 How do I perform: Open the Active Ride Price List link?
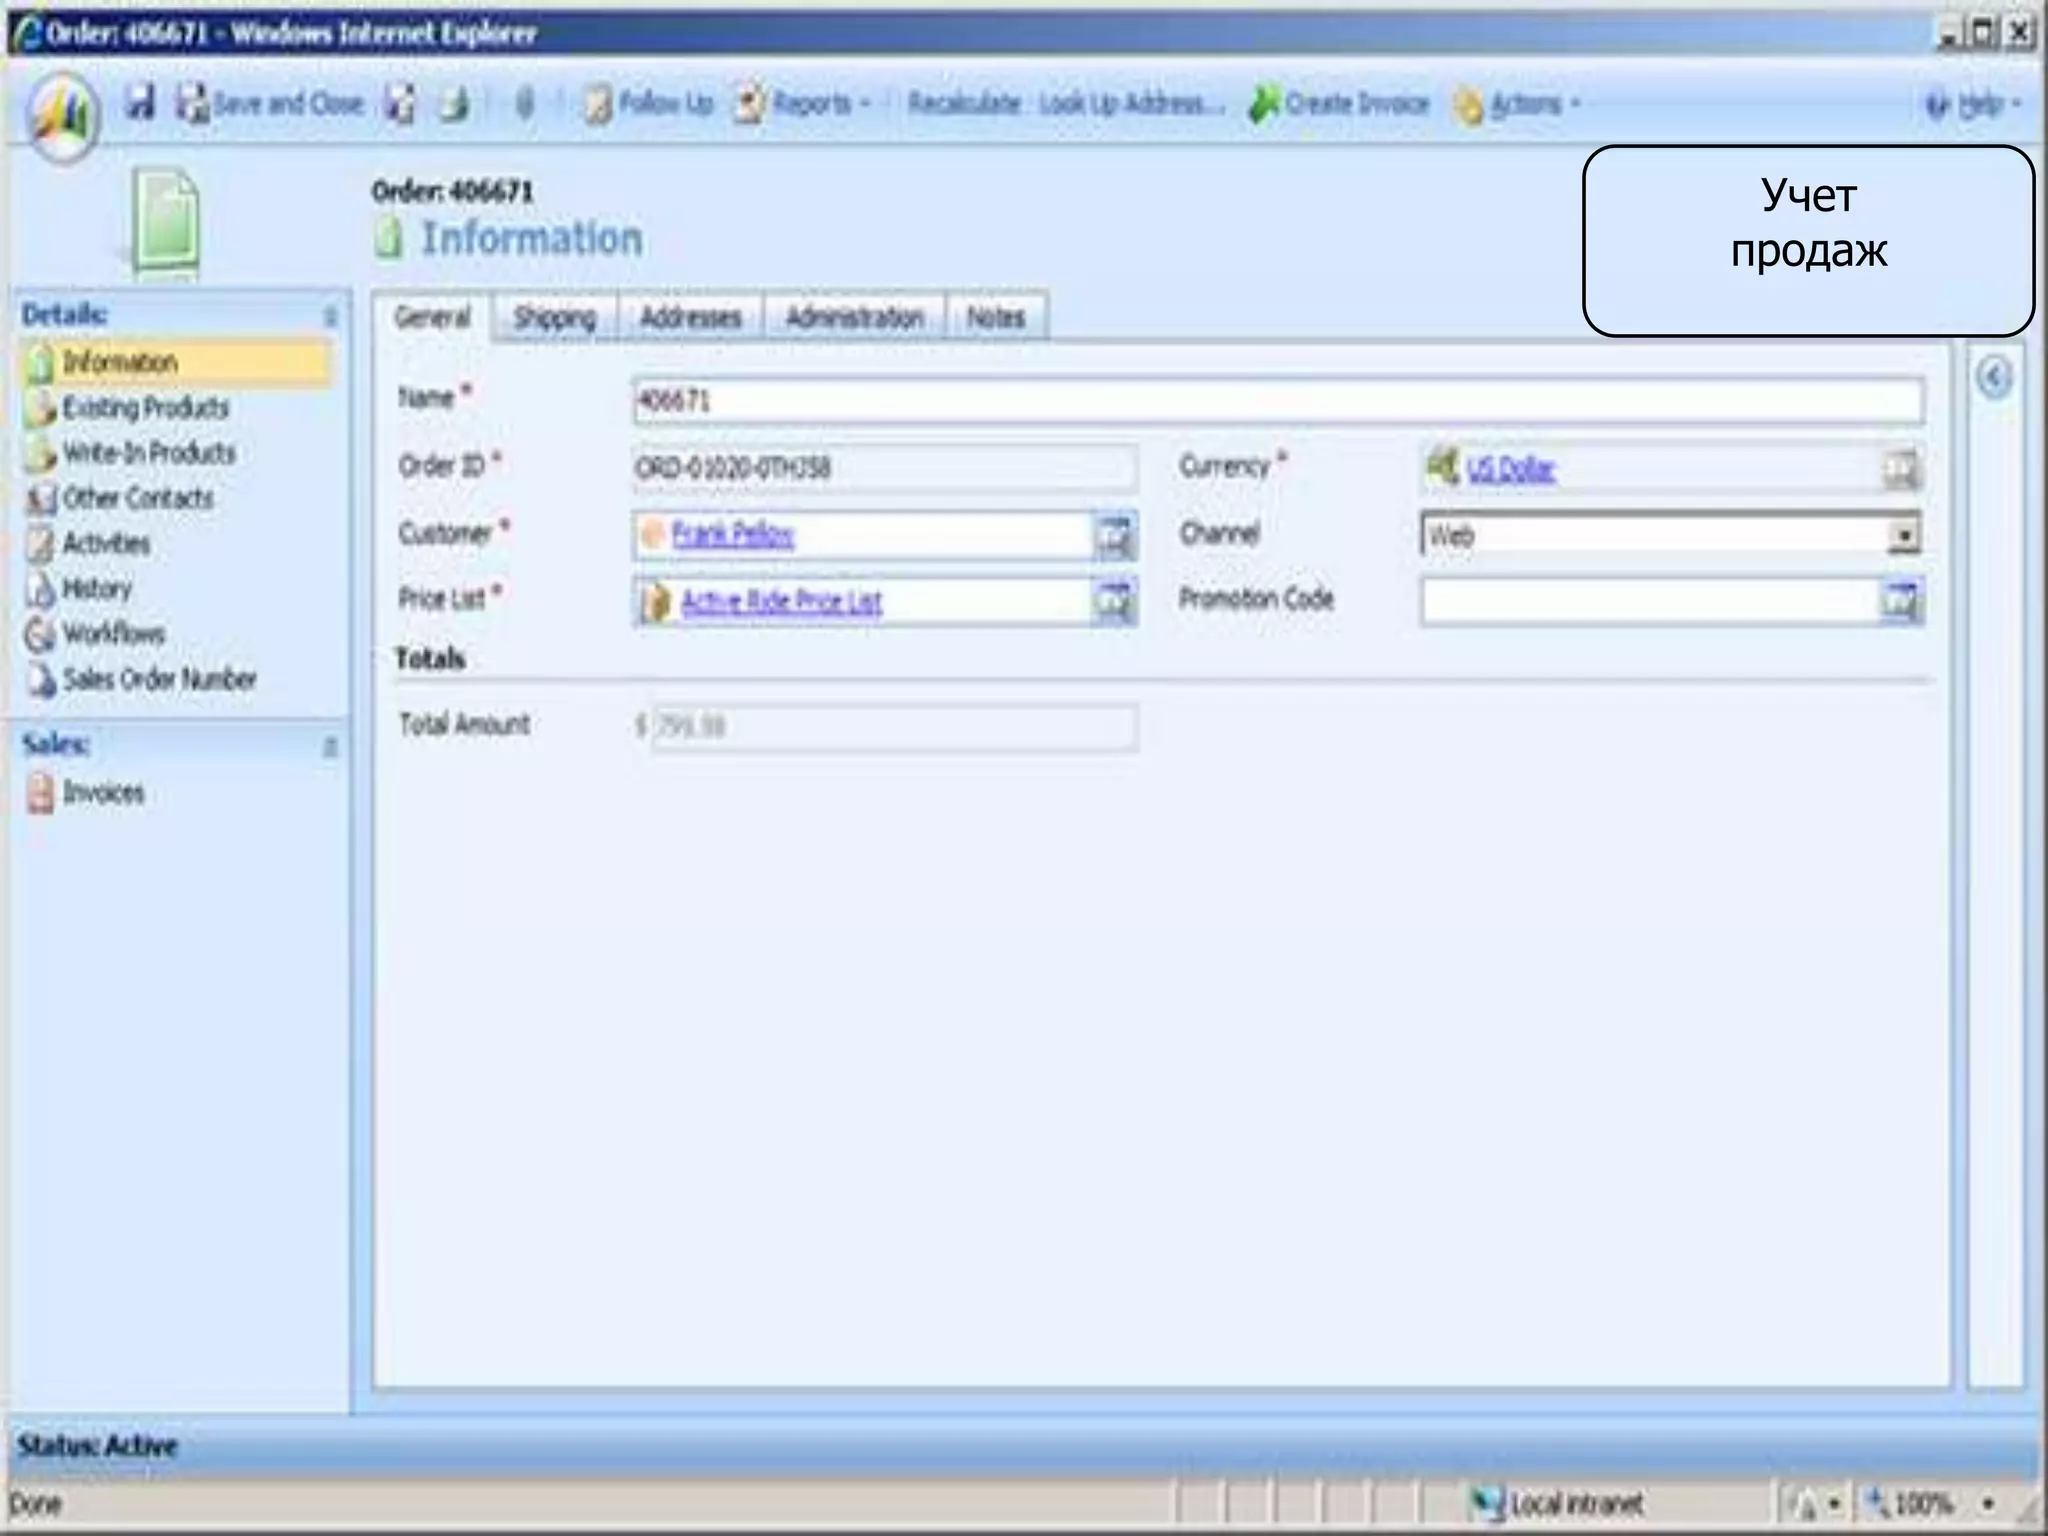pyautogui.click(x=781, y=602)
